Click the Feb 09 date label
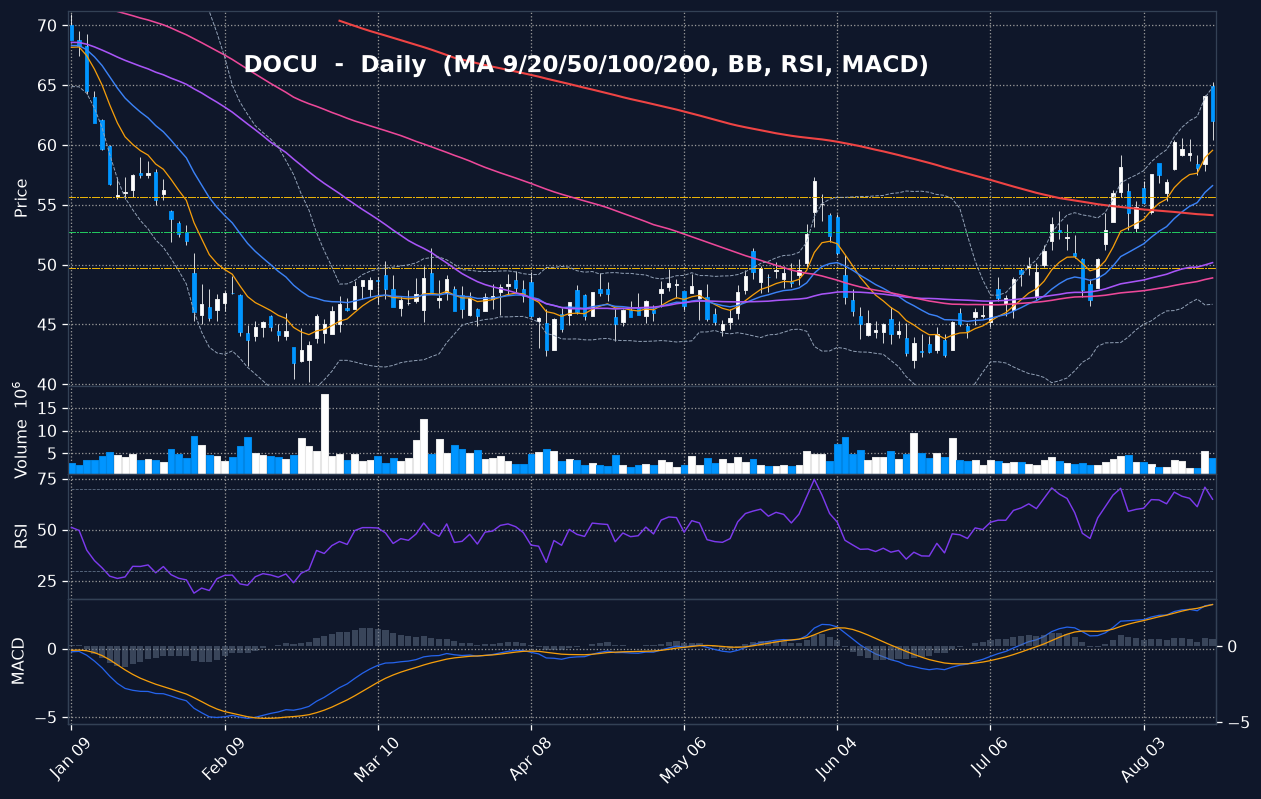Screen dimensions: 1261x799 point(223,760)
